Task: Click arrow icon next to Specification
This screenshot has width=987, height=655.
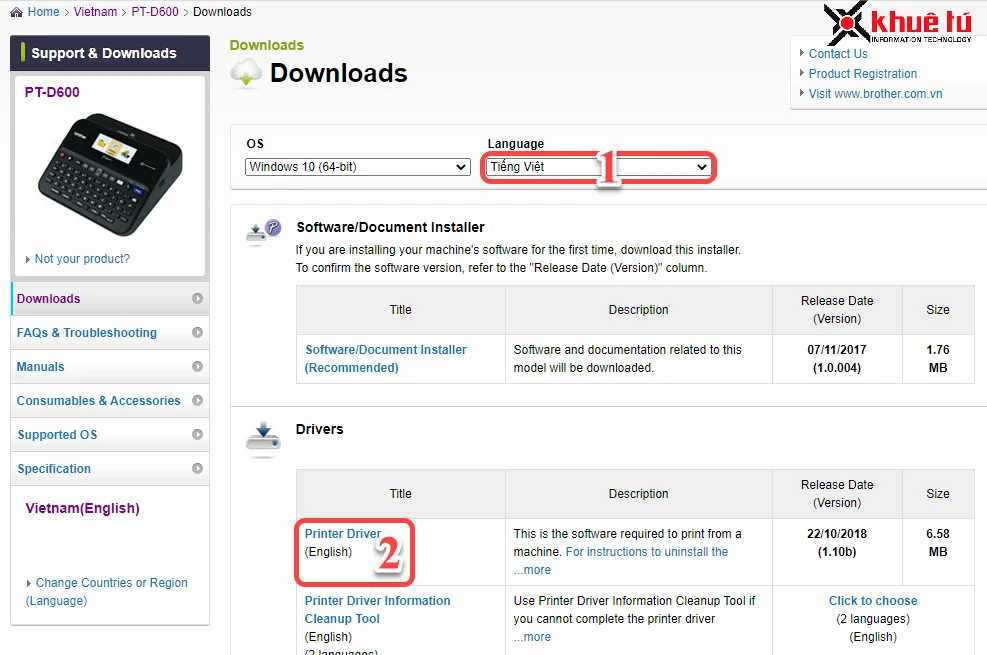Action: coord(197,469)
